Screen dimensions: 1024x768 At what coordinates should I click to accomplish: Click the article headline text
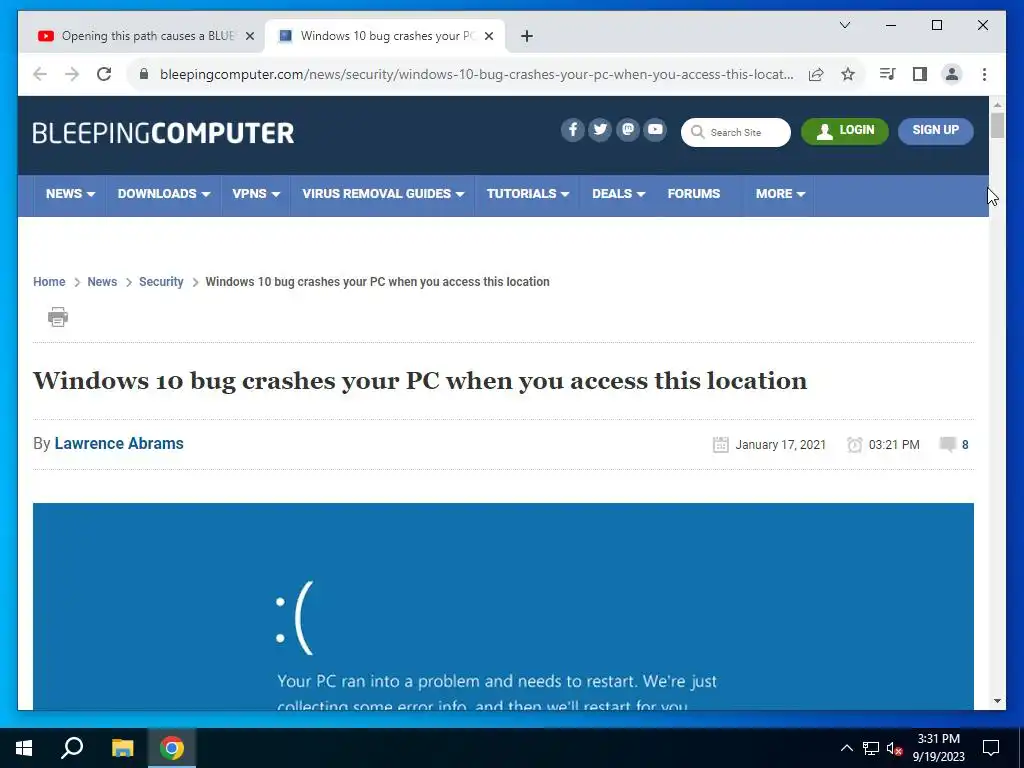pos(420,381)
